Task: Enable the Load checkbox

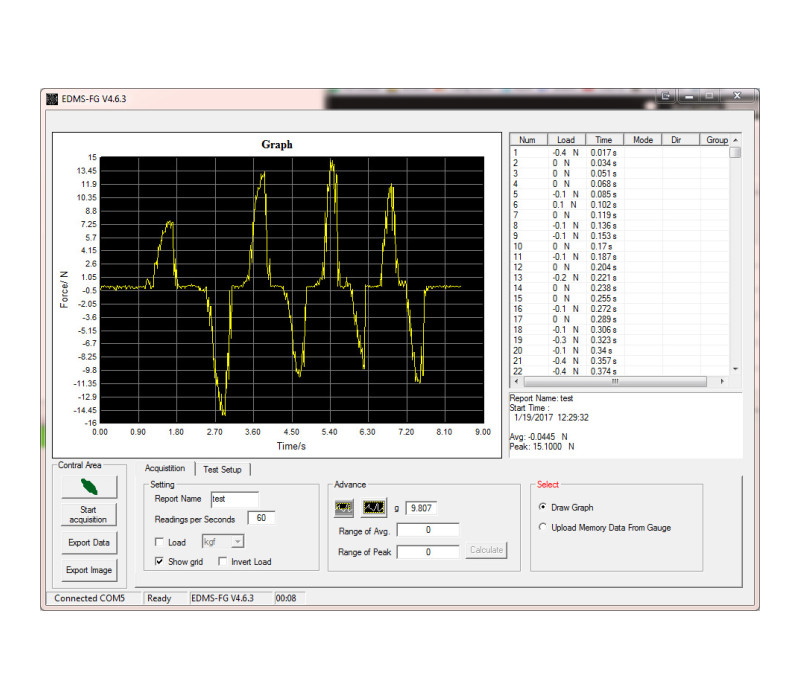Action: pos(159,542)
